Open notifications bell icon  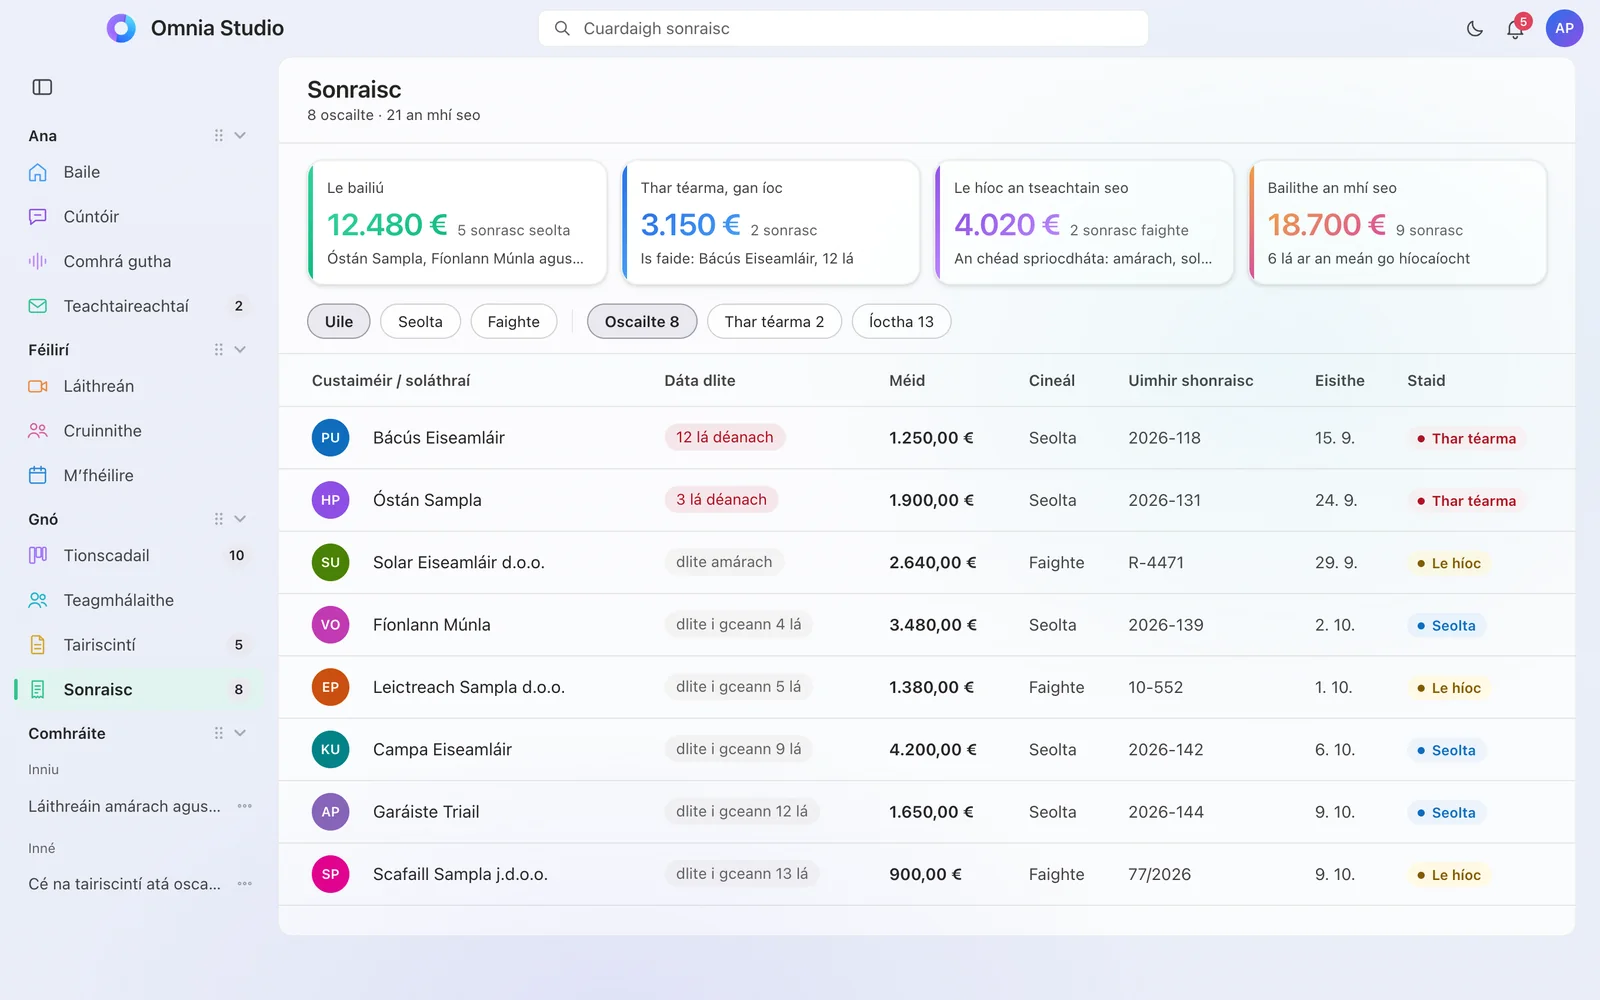coord(1515,29)
